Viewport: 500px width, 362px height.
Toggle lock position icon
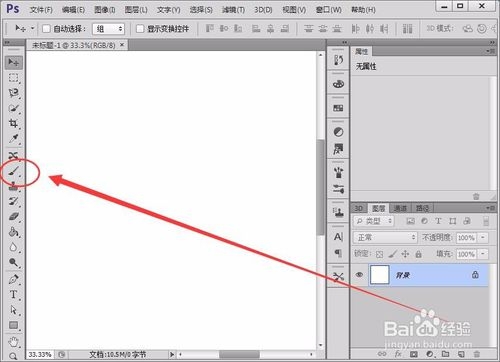(x=405, y=254)
